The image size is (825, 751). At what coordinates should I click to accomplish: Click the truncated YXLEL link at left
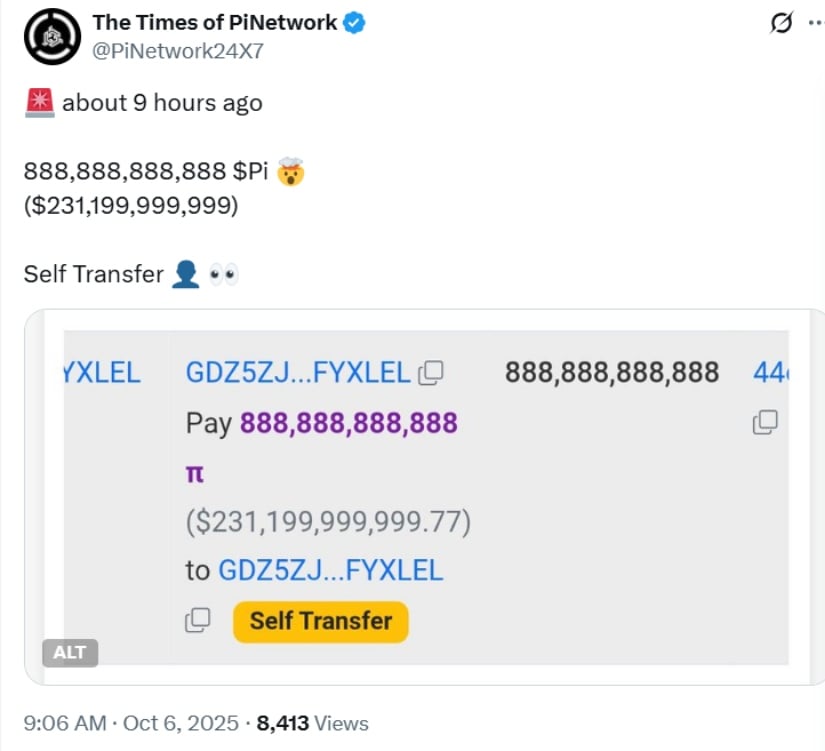pyautogui.click(x=102, y=373)
